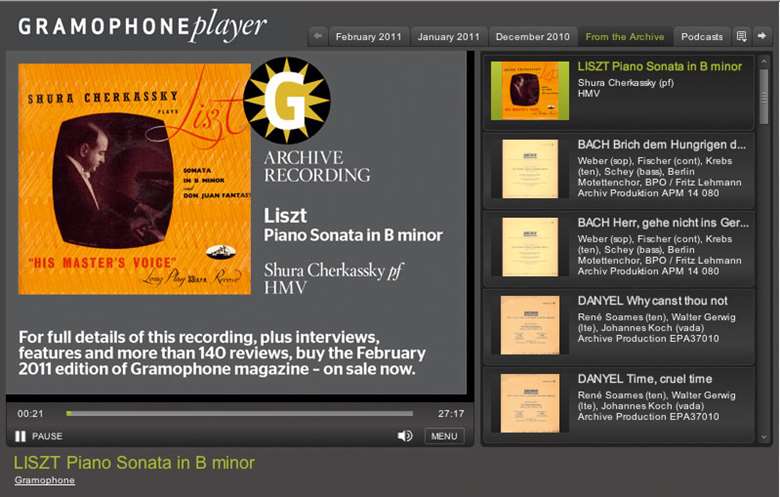The image size is (780, 497).
Task: Click the total duration 27:17
Action: point(451,414)
